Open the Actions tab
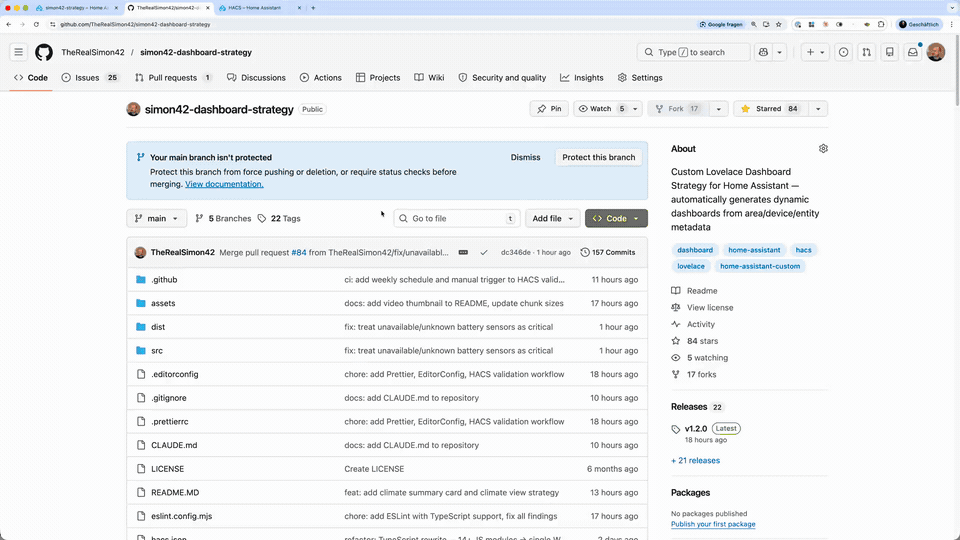Screen dimensions: 960x540 coord(321,78)
